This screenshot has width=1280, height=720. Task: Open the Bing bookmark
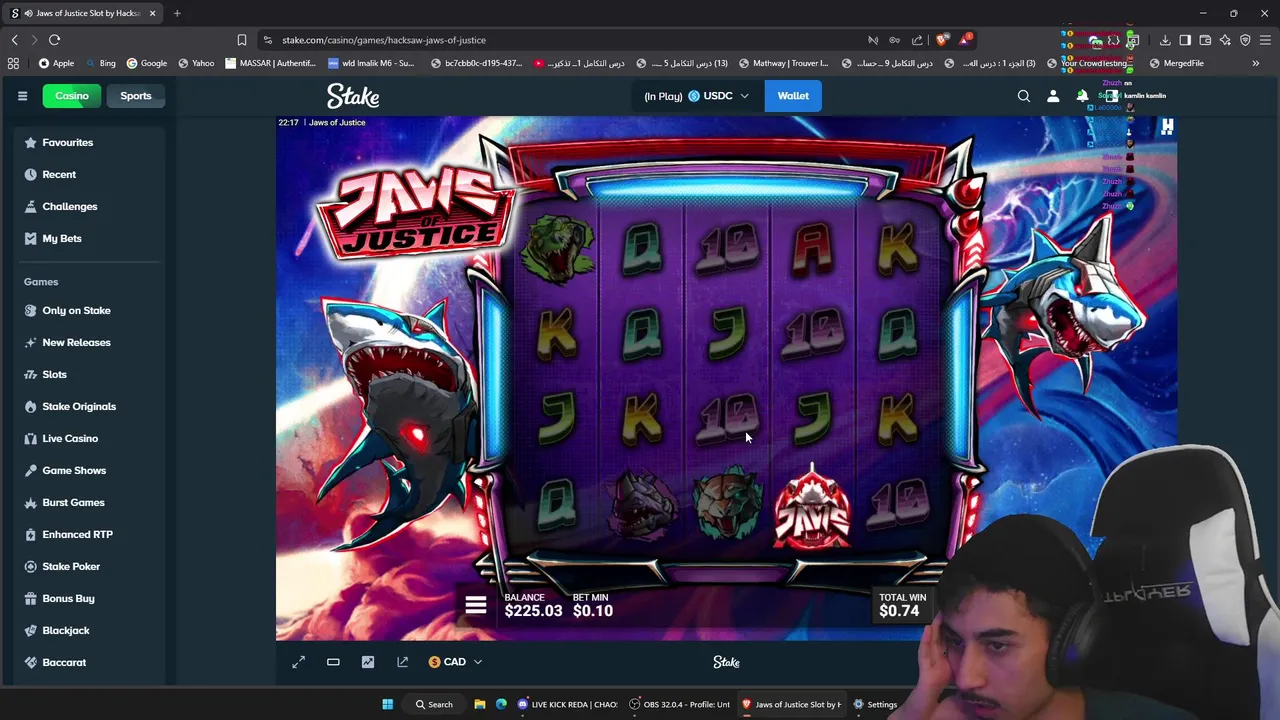pyautogui.click(x=99, y=63)
